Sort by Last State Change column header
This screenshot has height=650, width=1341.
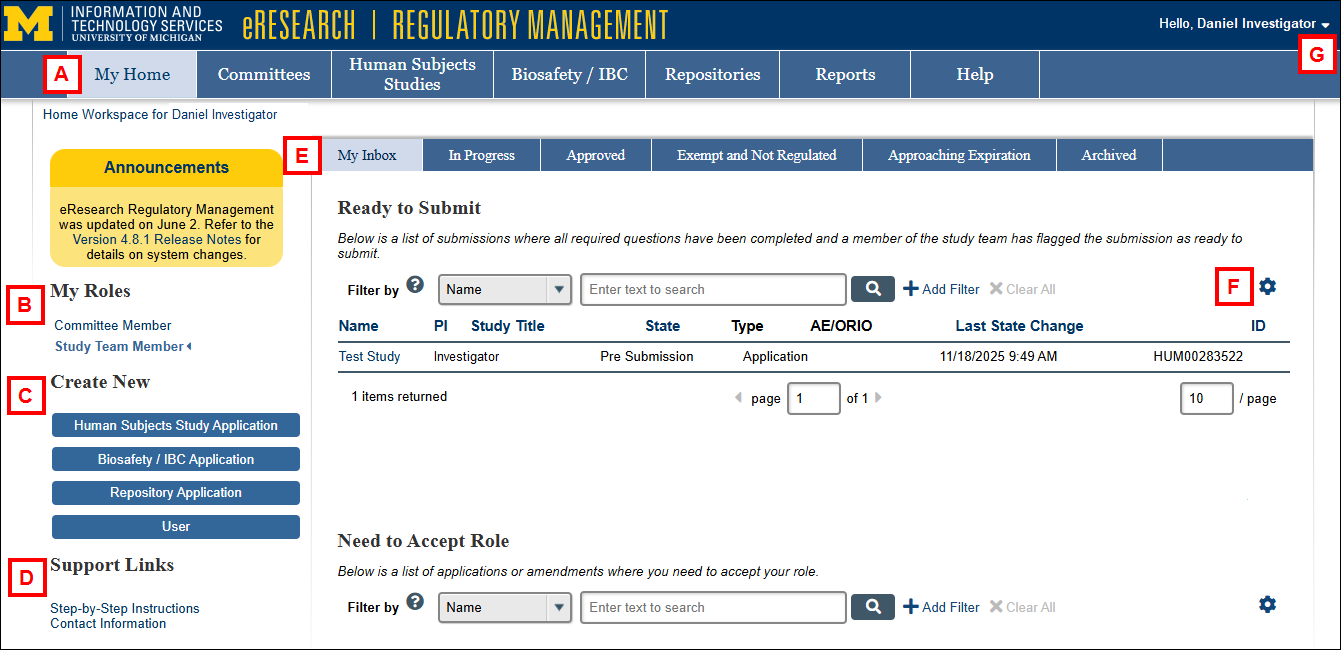(1019, 325)
